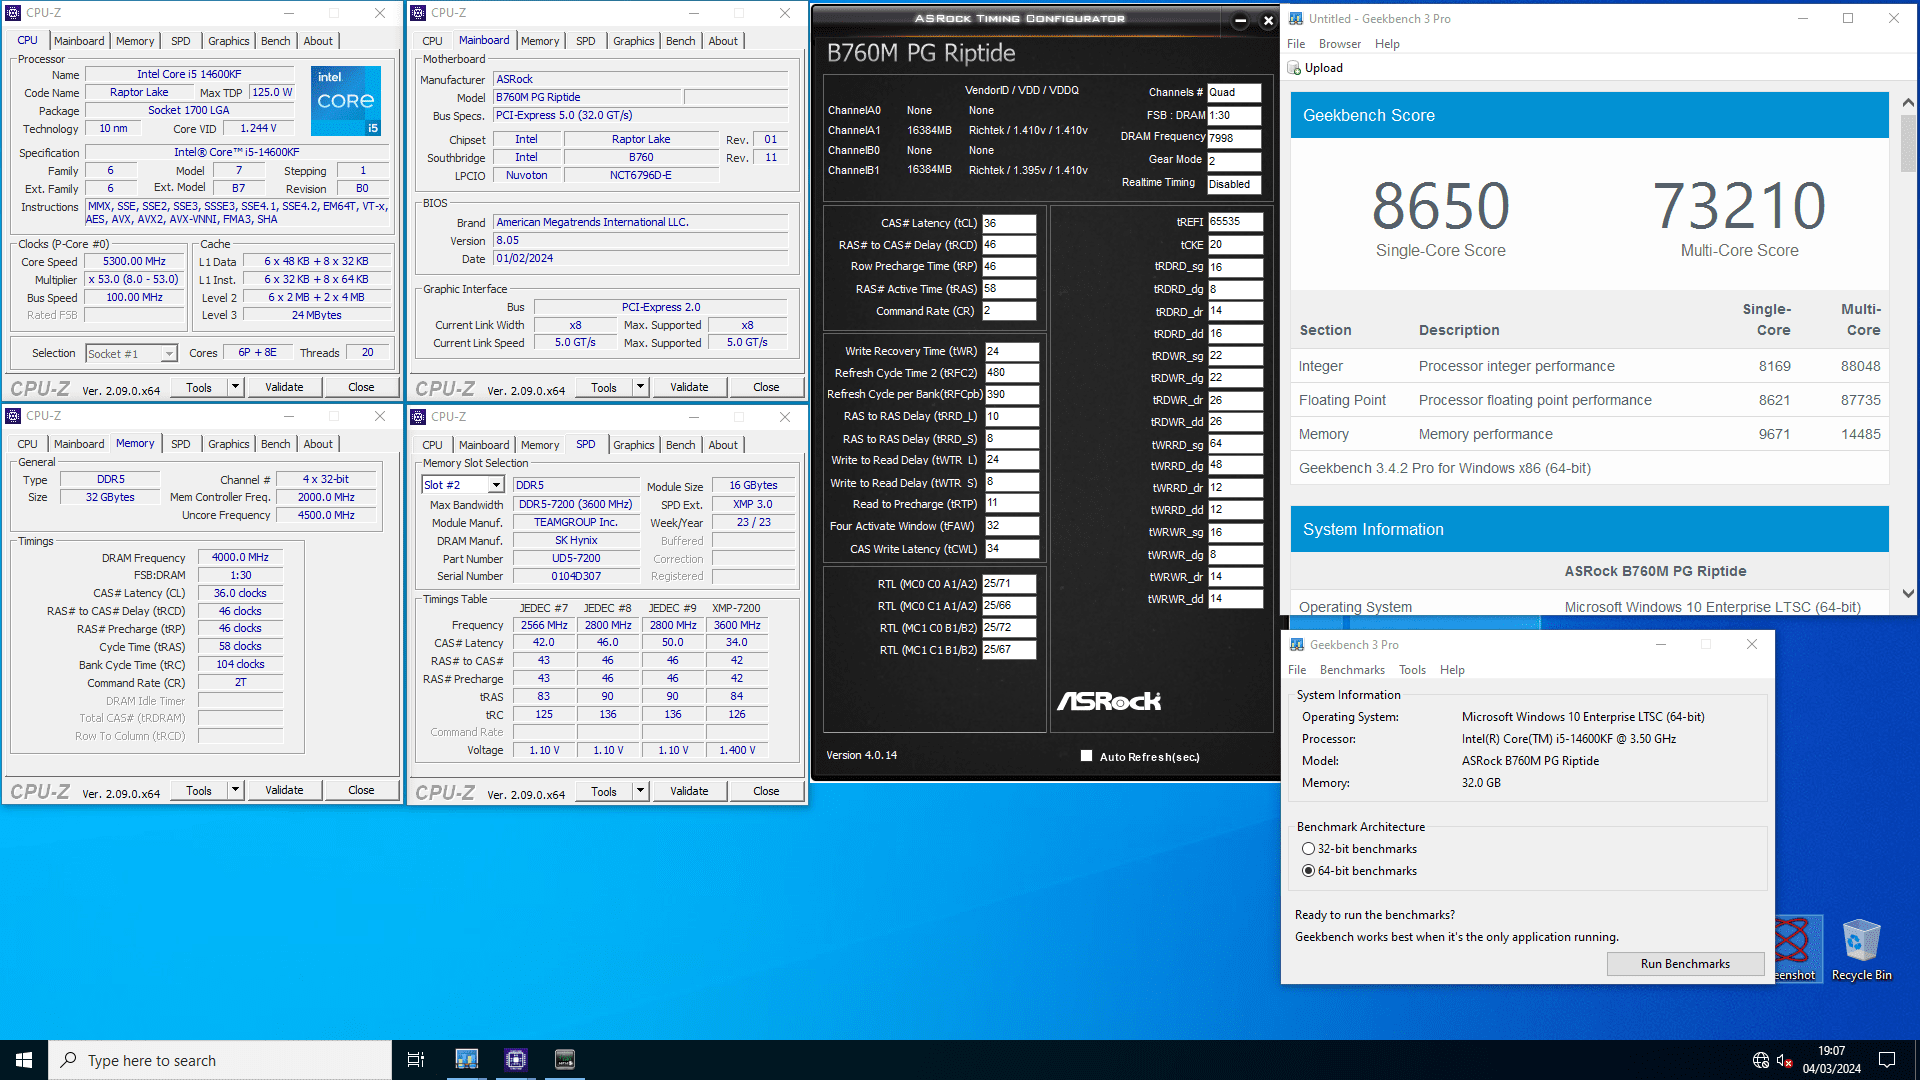Open About tab in SPD CPU-Z window
The width and height of the screenshot is (1920, 1080).
723,445
